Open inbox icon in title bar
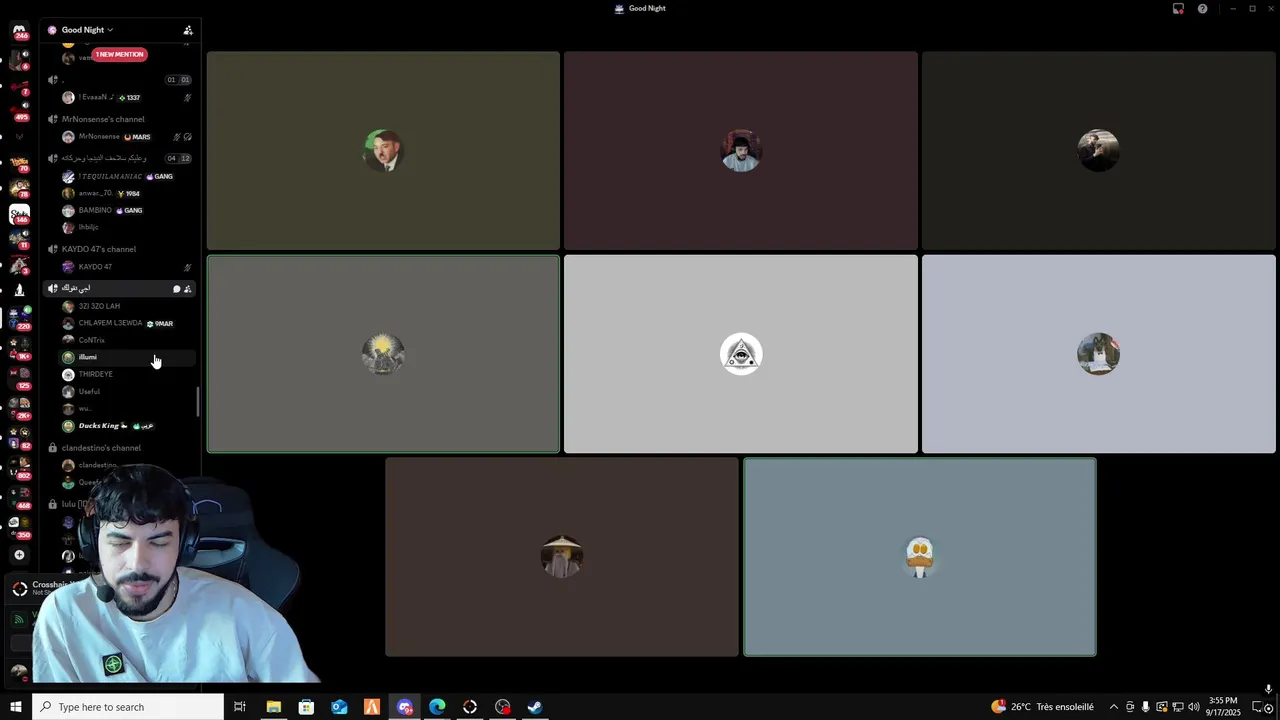Image resolution: width=1280 pixels, height=720 pixels. [1178, 9]
